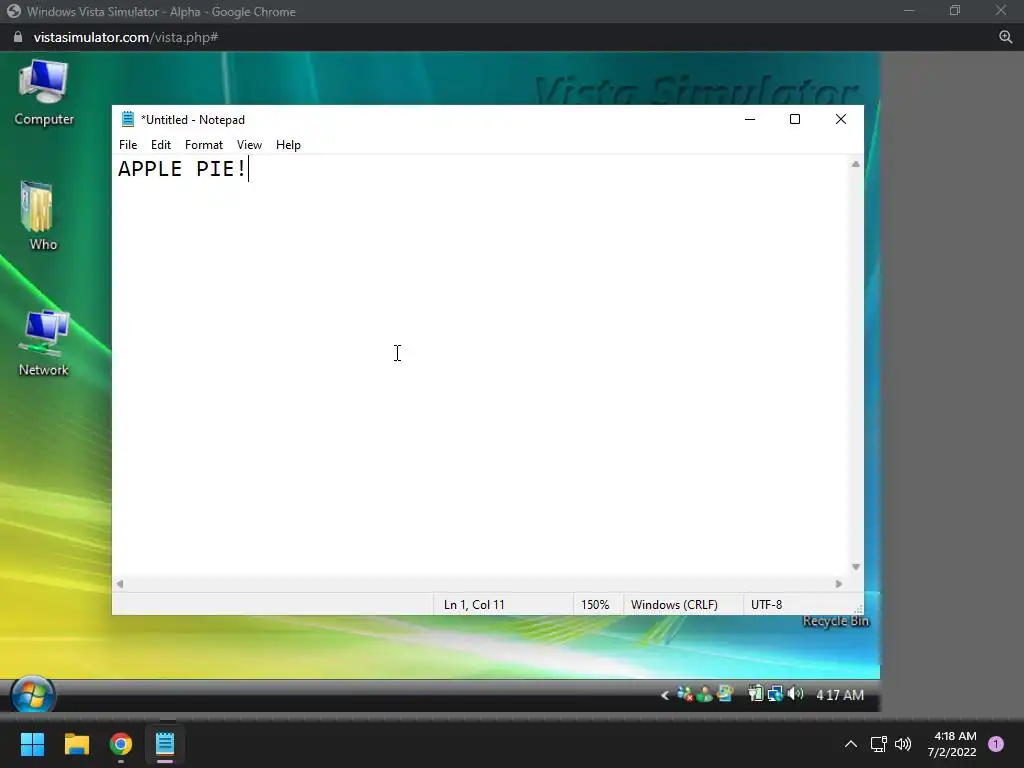Open the Format menu in Notepad
This screenshot has height=768, width=1024.
point(204,145)
